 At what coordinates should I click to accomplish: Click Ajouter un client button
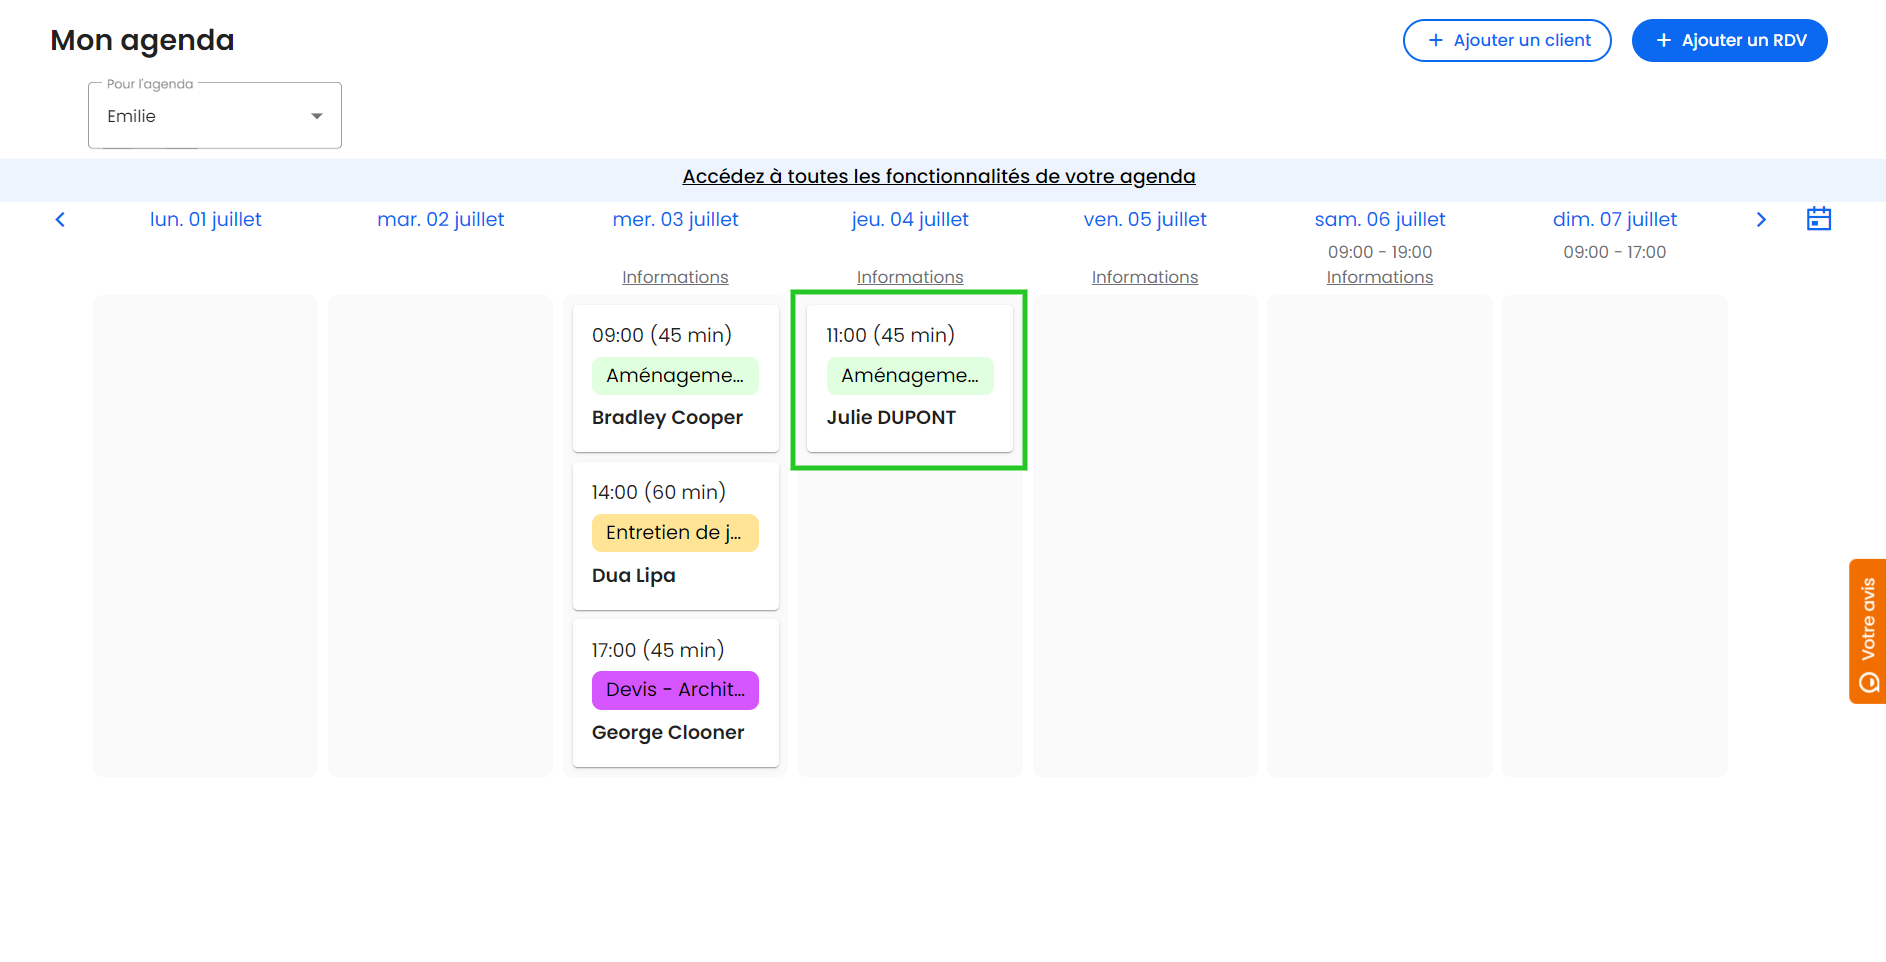(x=1507, y=41)
